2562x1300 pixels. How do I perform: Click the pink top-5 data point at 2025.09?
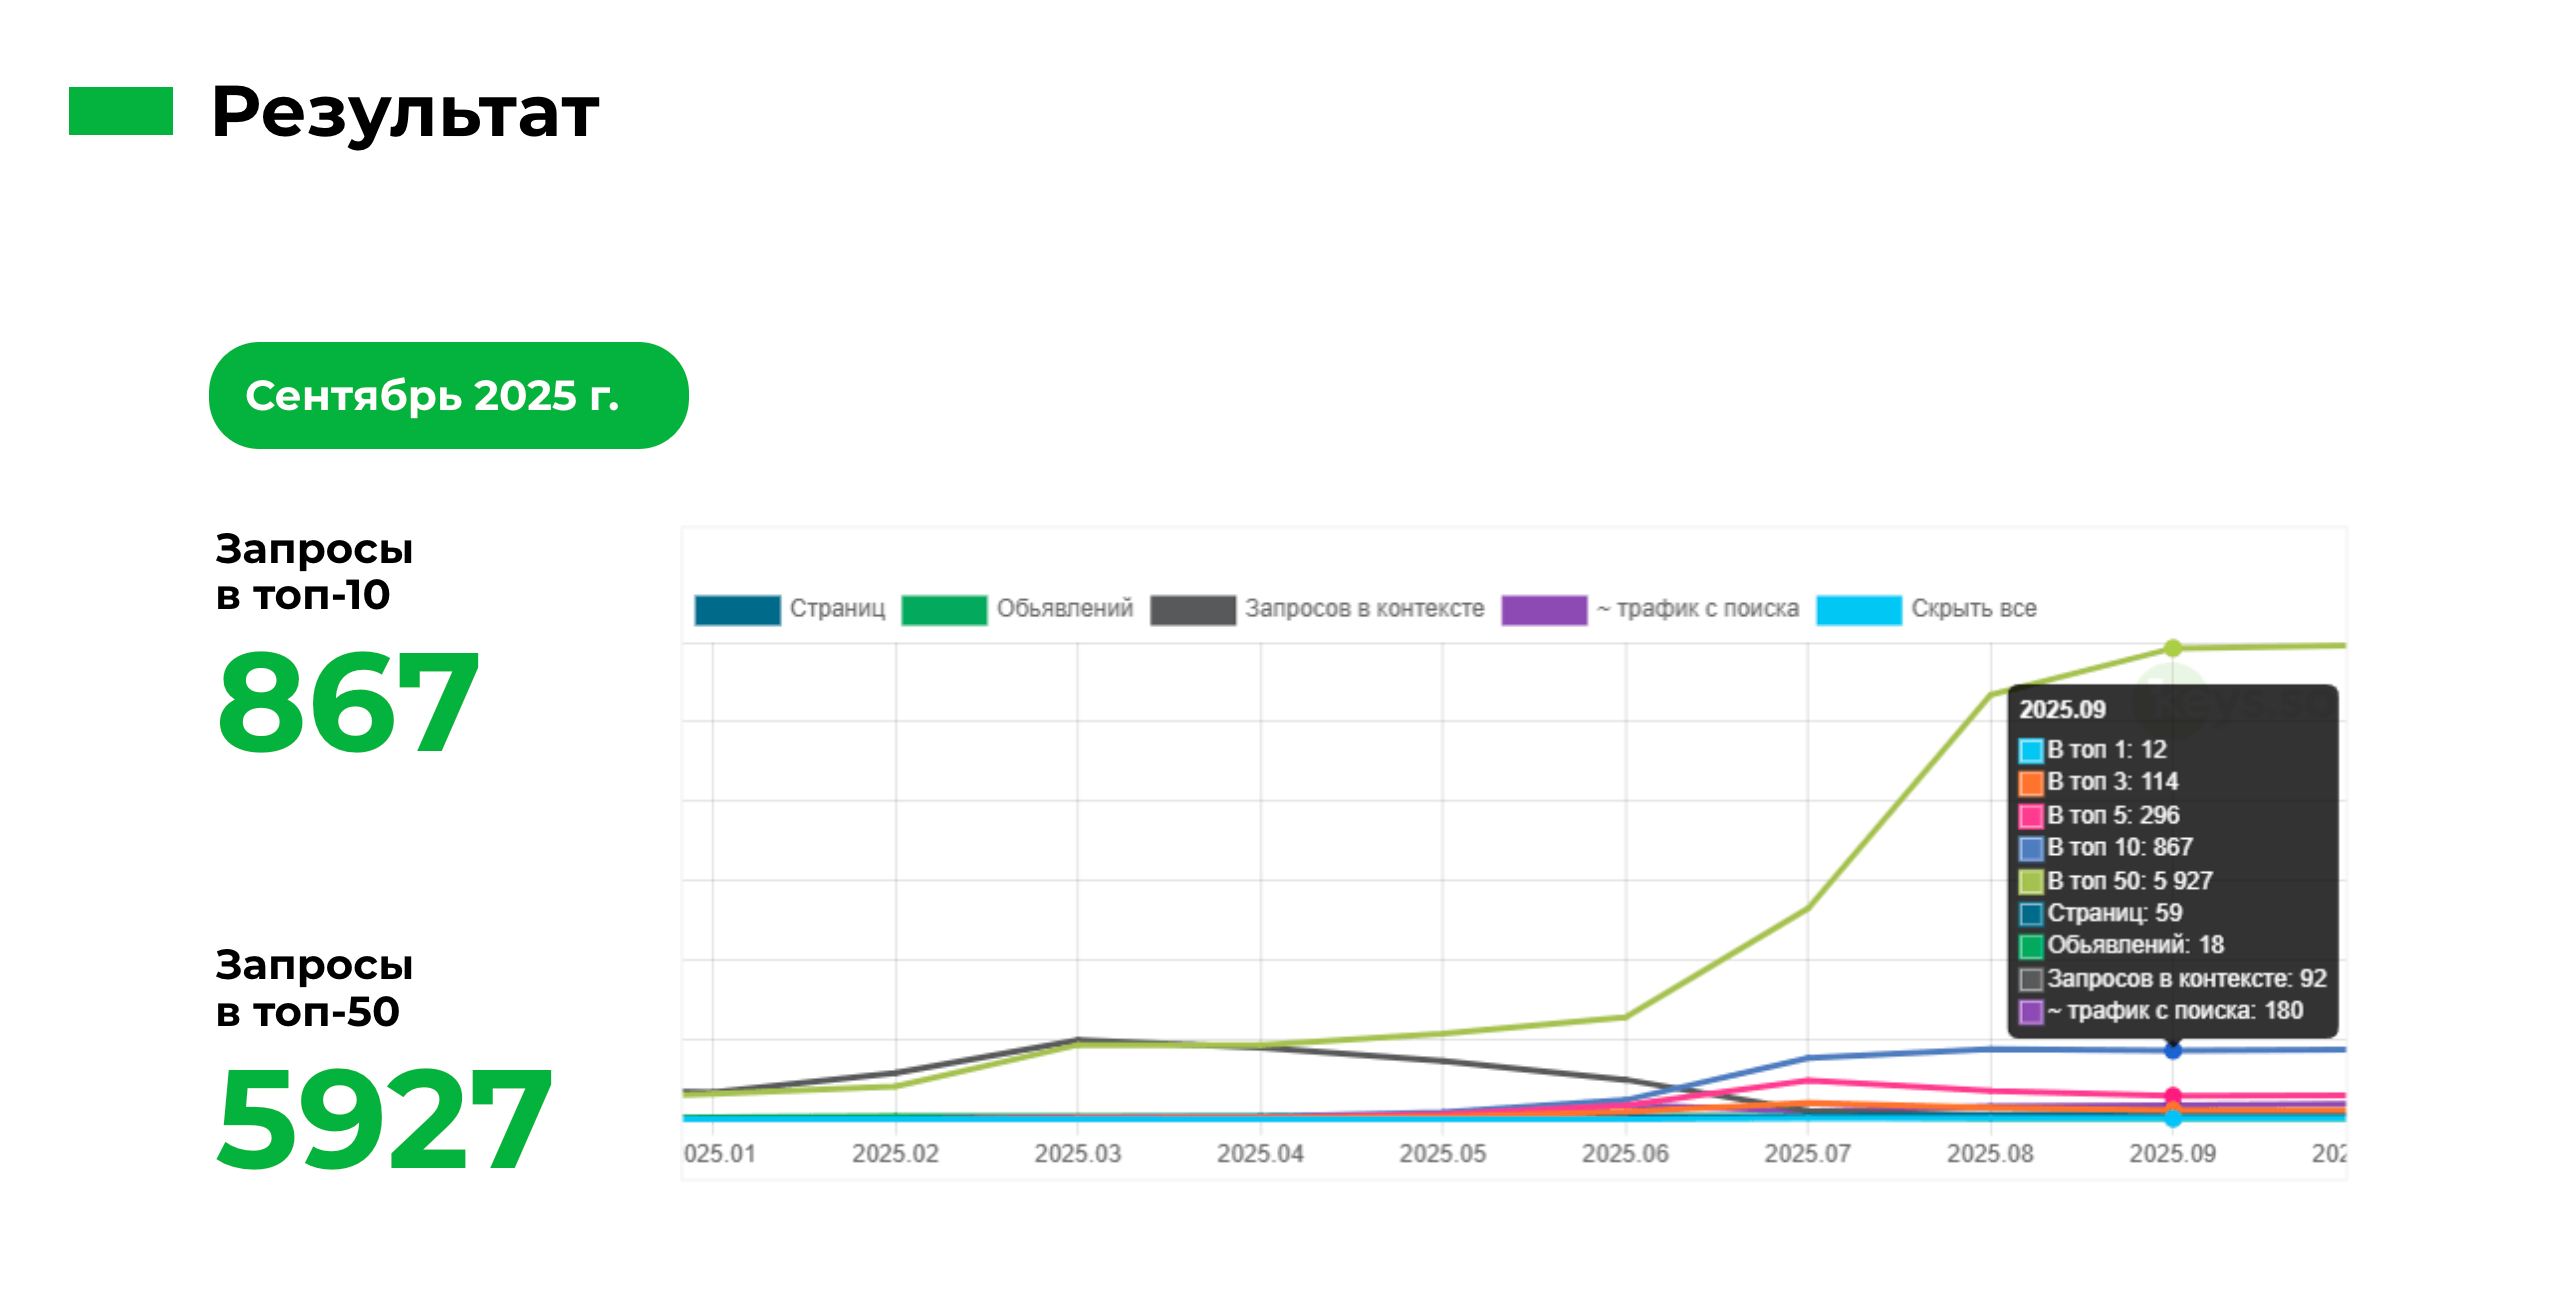[x=2173, y=1096]
